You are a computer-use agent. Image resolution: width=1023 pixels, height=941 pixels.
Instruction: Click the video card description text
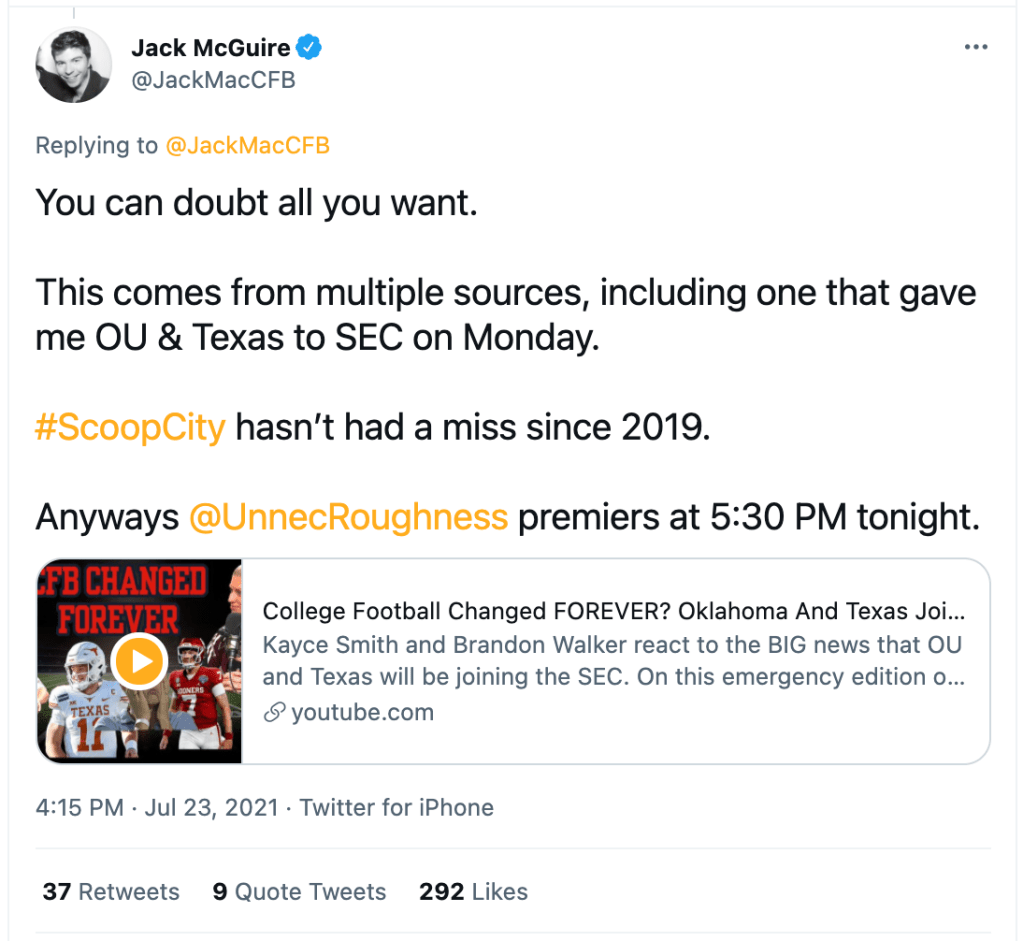[612, 661]
